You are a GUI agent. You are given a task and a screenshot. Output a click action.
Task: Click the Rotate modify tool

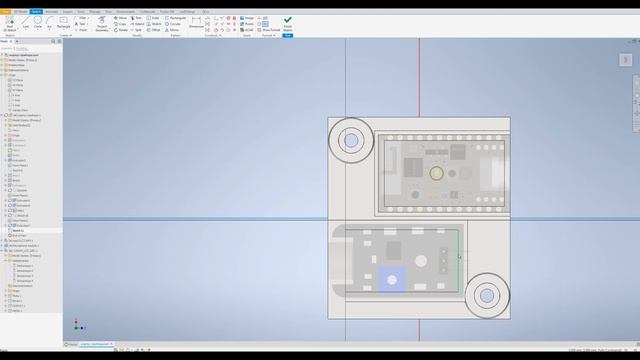click(121, 30)
